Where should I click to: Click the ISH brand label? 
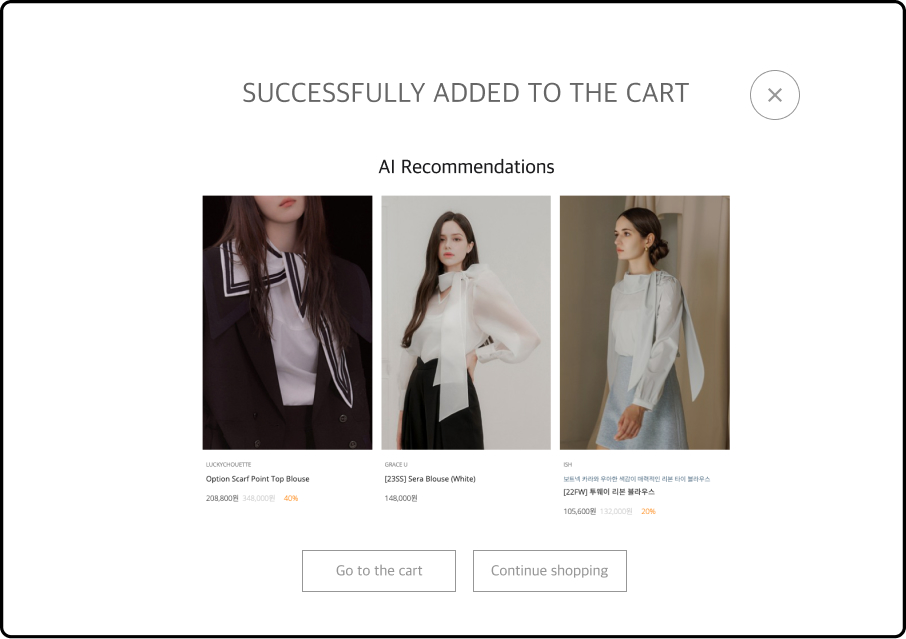pyautogui.click(x=568, y=465)
